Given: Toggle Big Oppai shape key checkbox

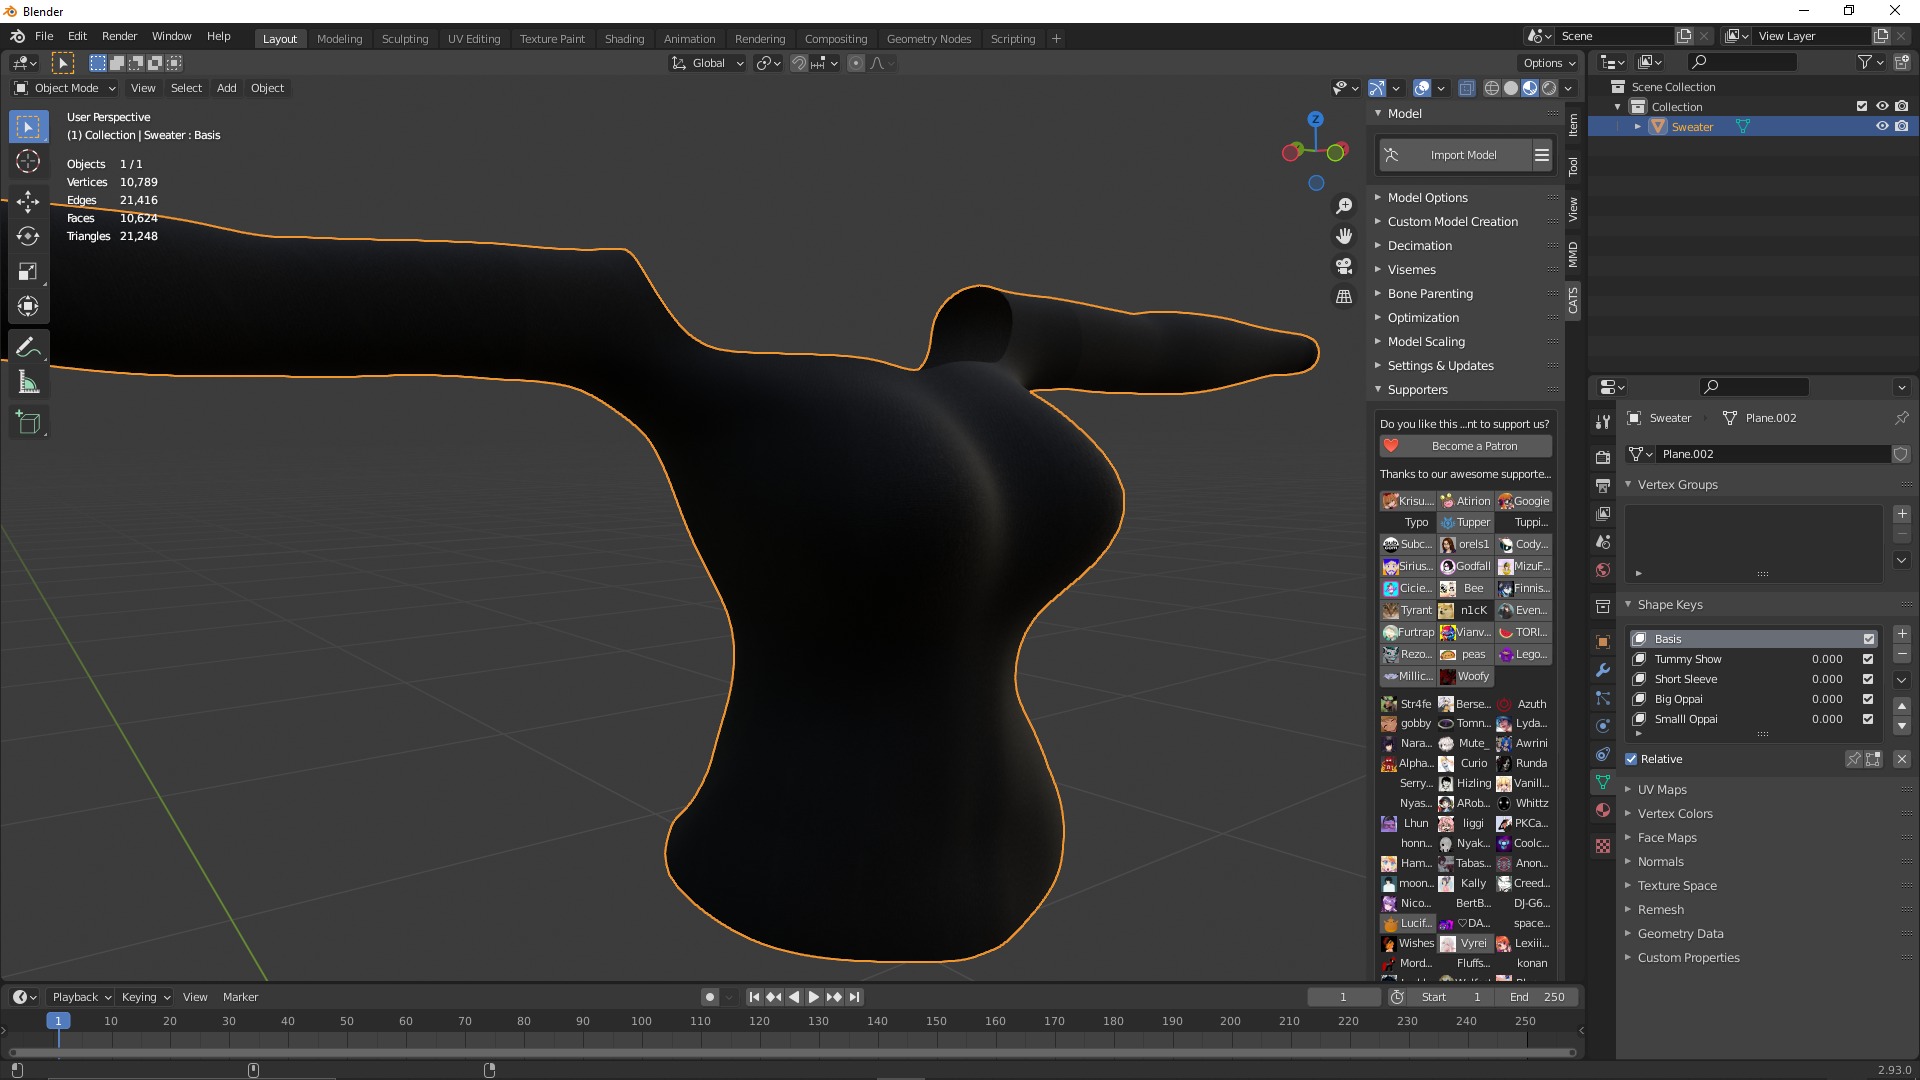Looking at the screenshot, I should [x=1868, y=699].
